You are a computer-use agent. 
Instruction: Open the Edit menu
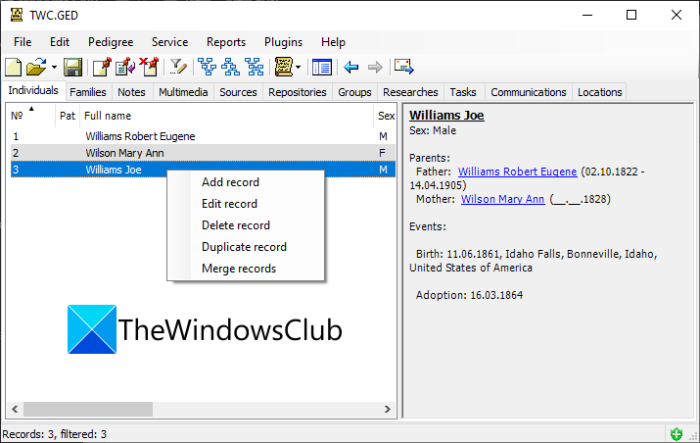[x=59, y=42]
